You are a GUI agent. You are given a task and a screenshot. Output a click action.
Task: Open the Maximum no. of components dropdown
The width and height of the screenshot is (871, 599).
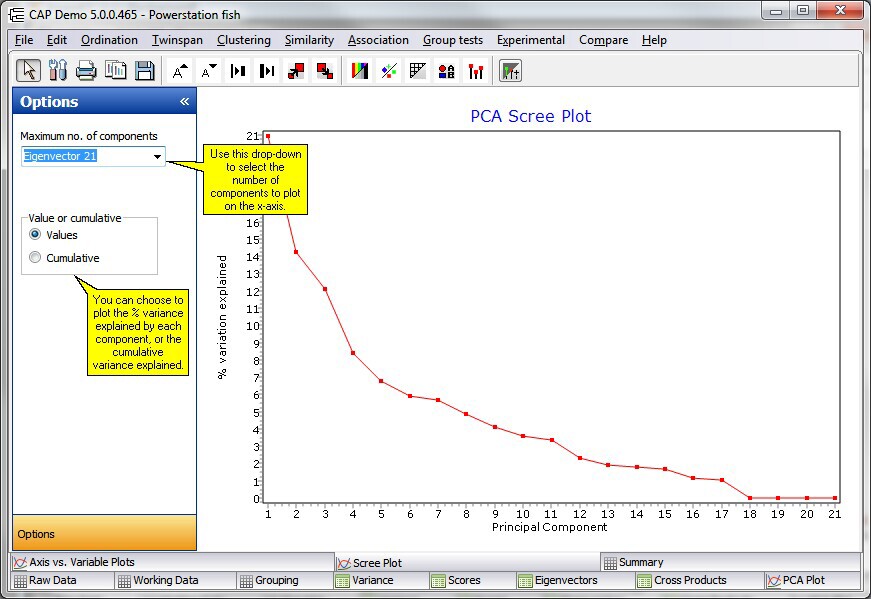point(157,156)
